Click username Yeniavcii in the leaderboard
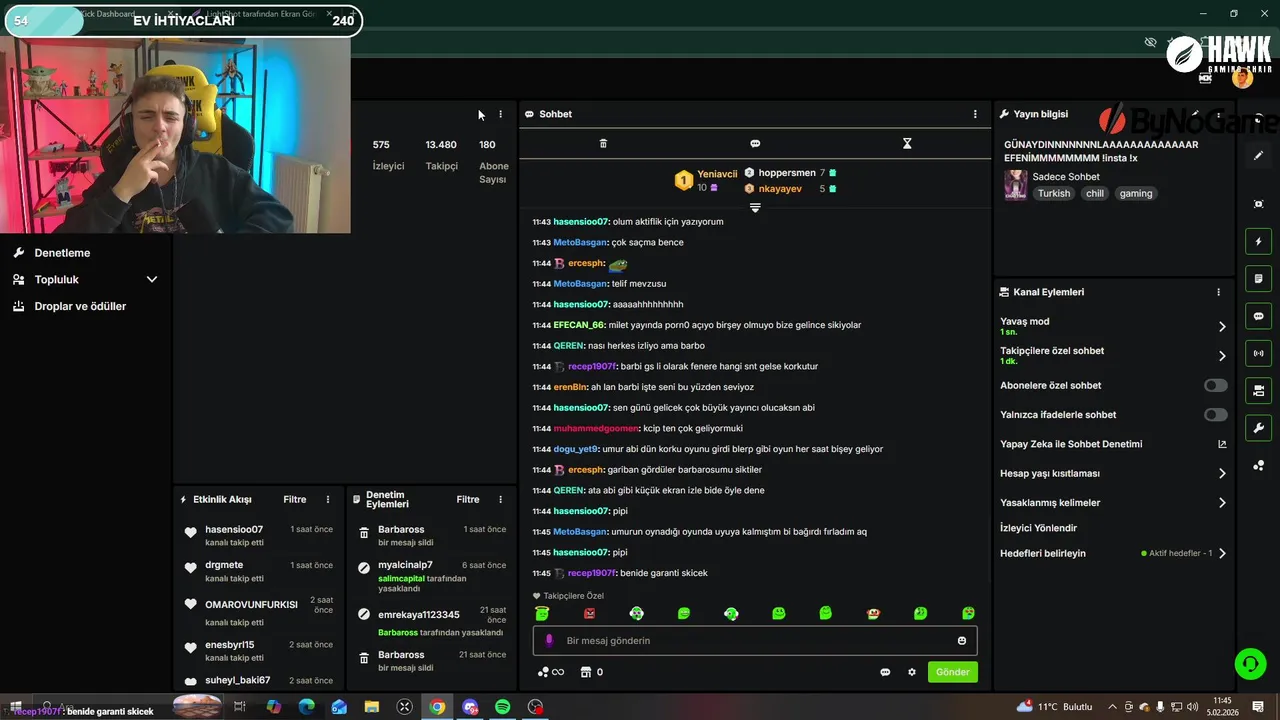The height and width of the screenshot is (720, 1280). click(717, 174)
